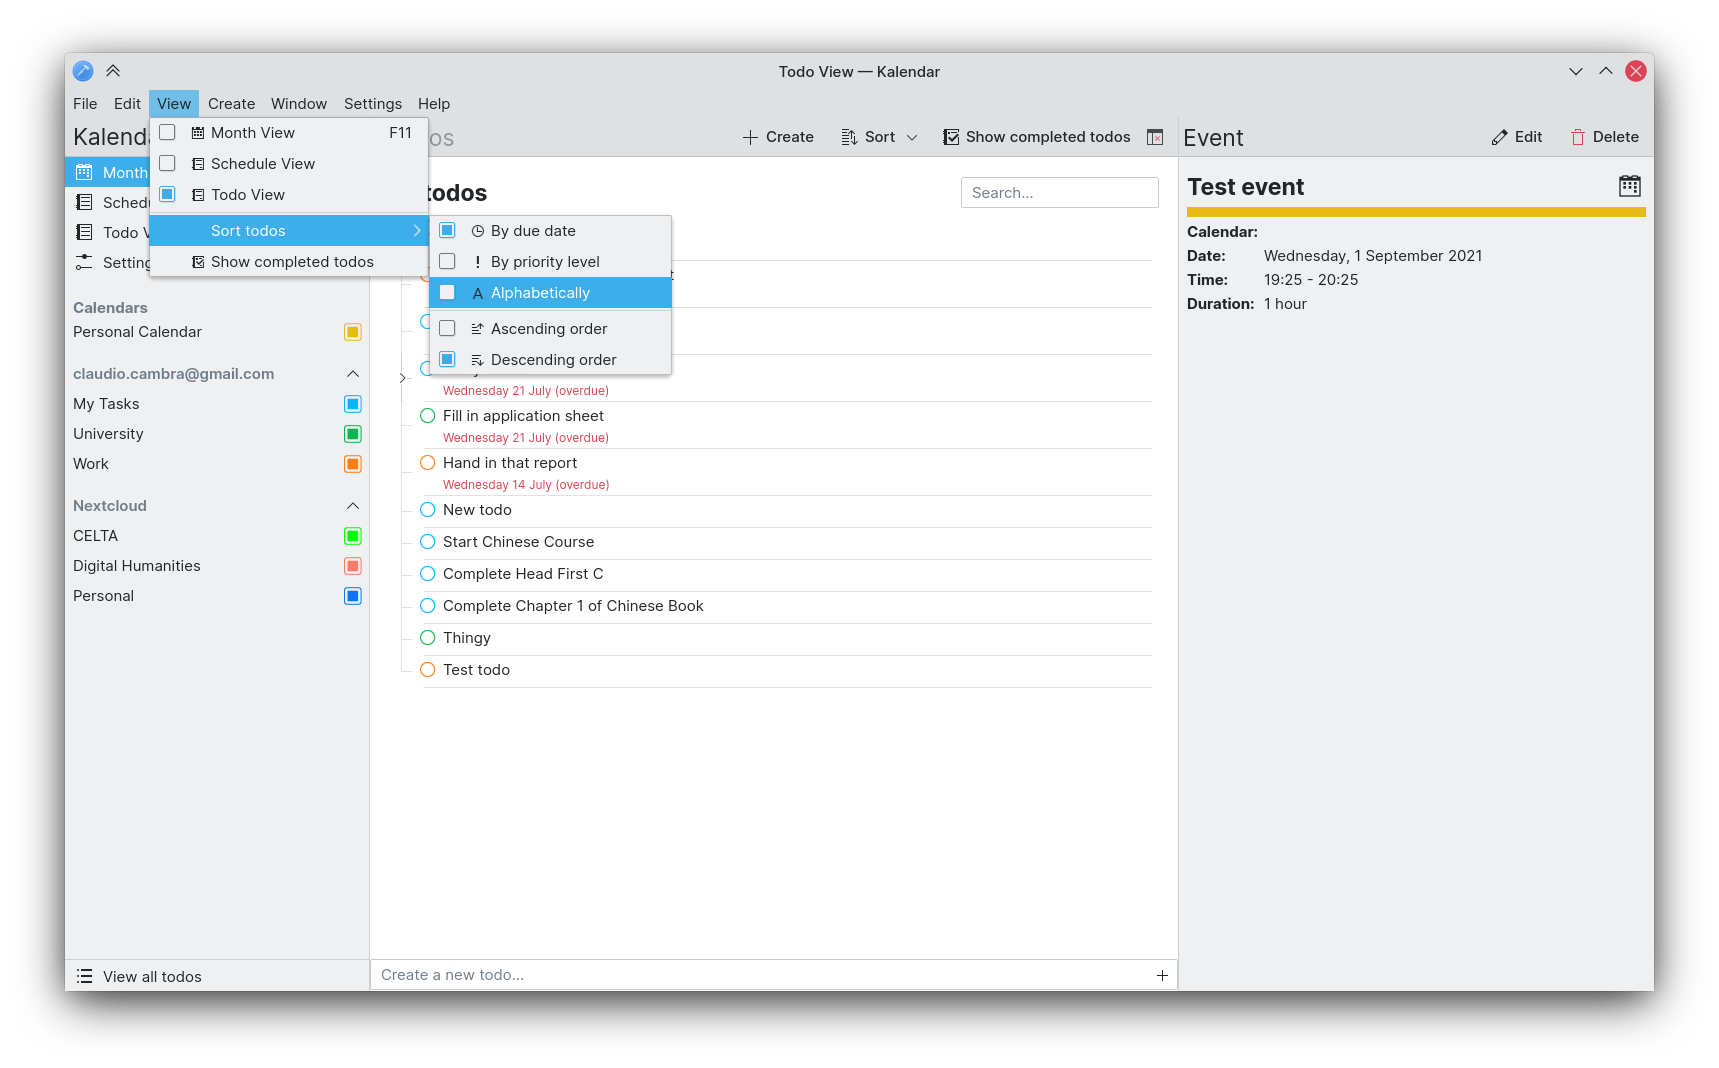Click the plus icon to add new todo

pos(1162,975)
